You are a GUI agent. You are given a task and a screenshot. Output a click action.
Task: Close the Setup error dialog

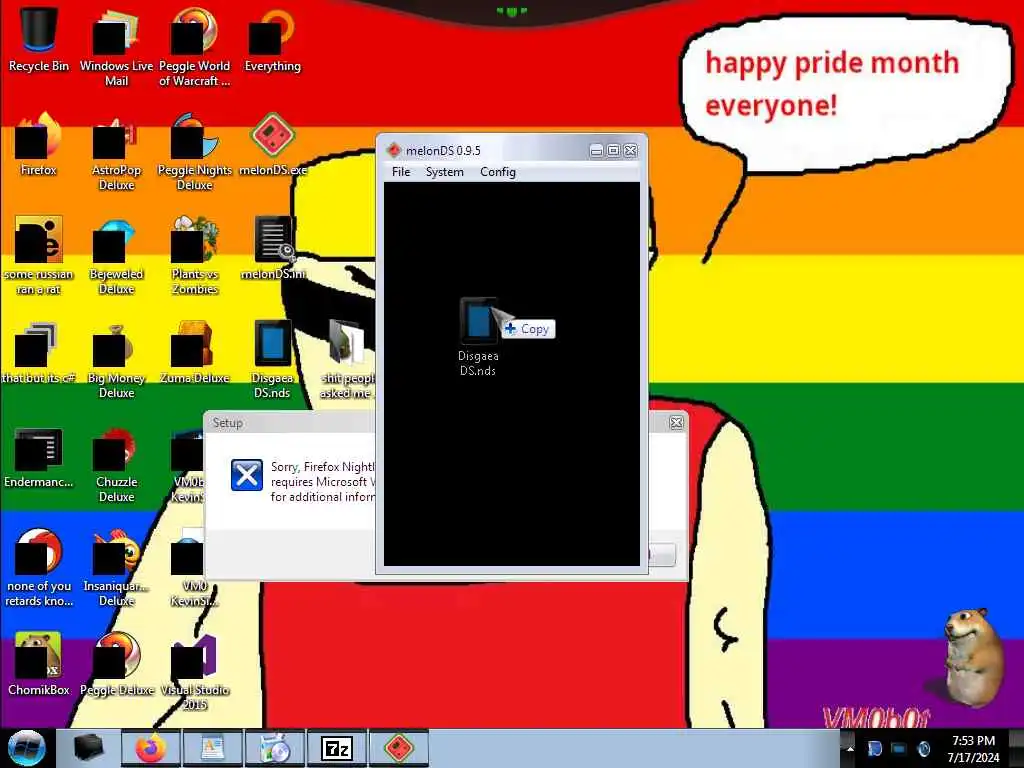click(677, 423)
